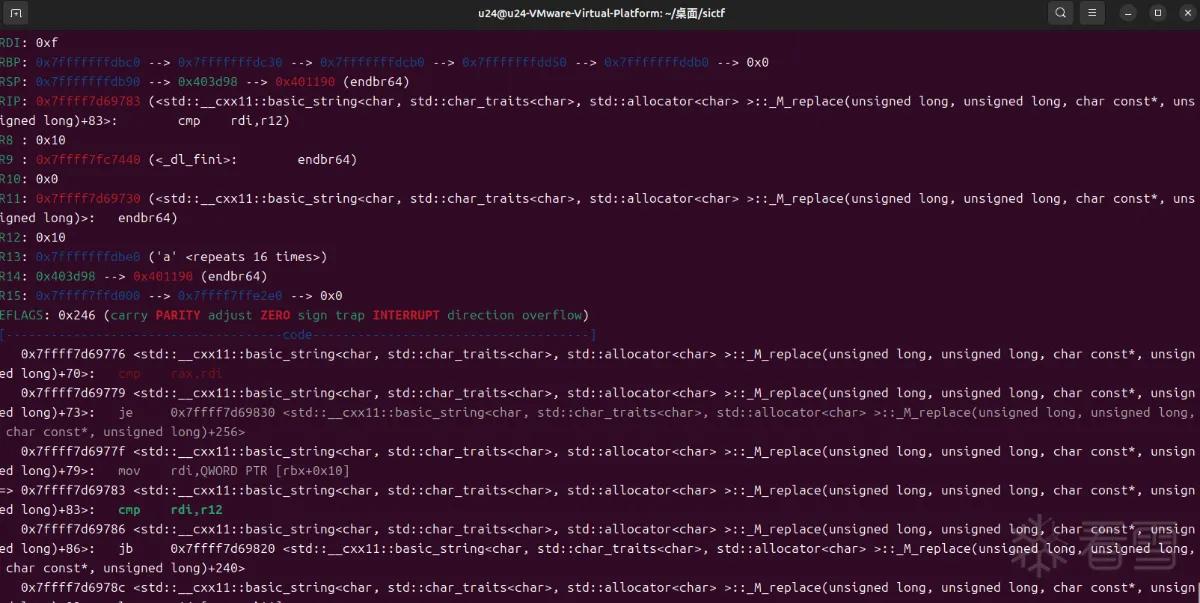The image size is (1200, 603).
Task: Click the current instruction cmp rdi,r12
Action: click(170, 510)
